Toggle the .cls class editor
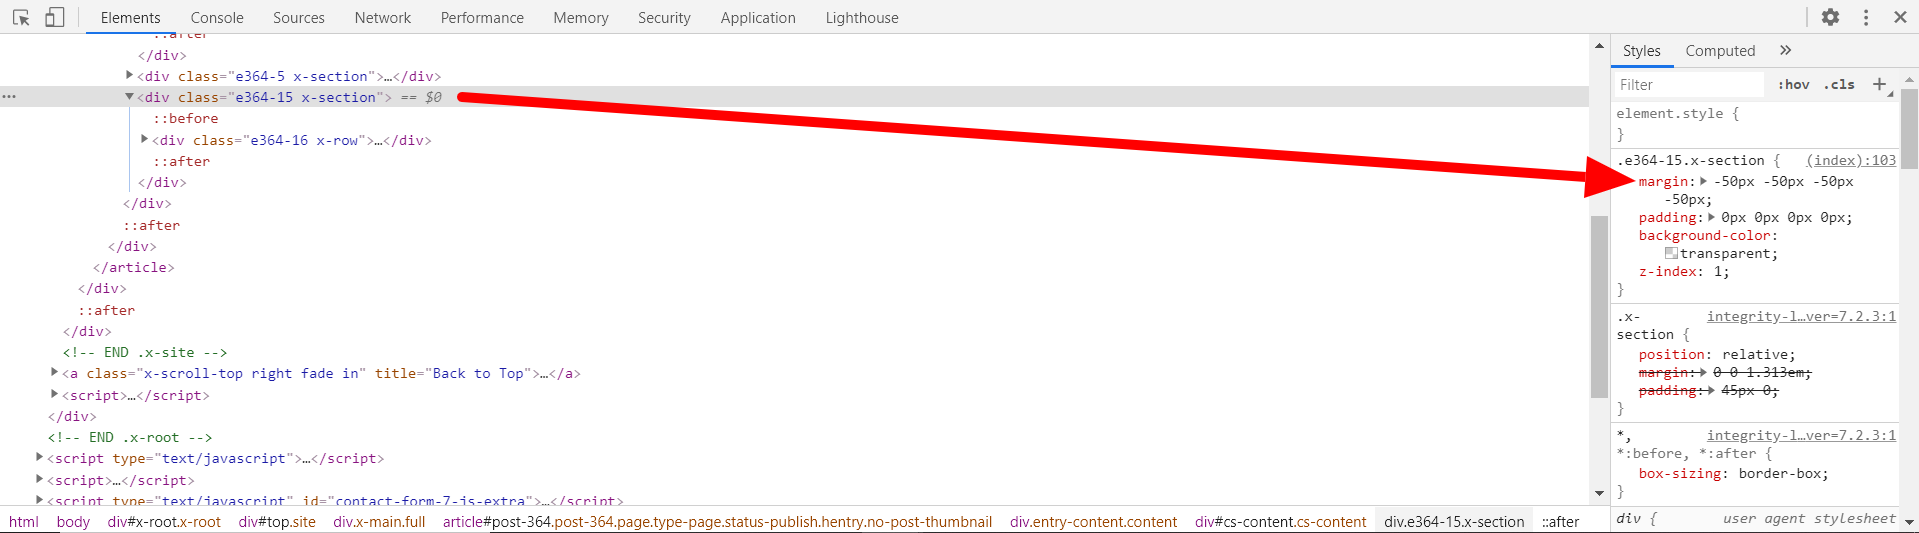 click(1839, 85)
